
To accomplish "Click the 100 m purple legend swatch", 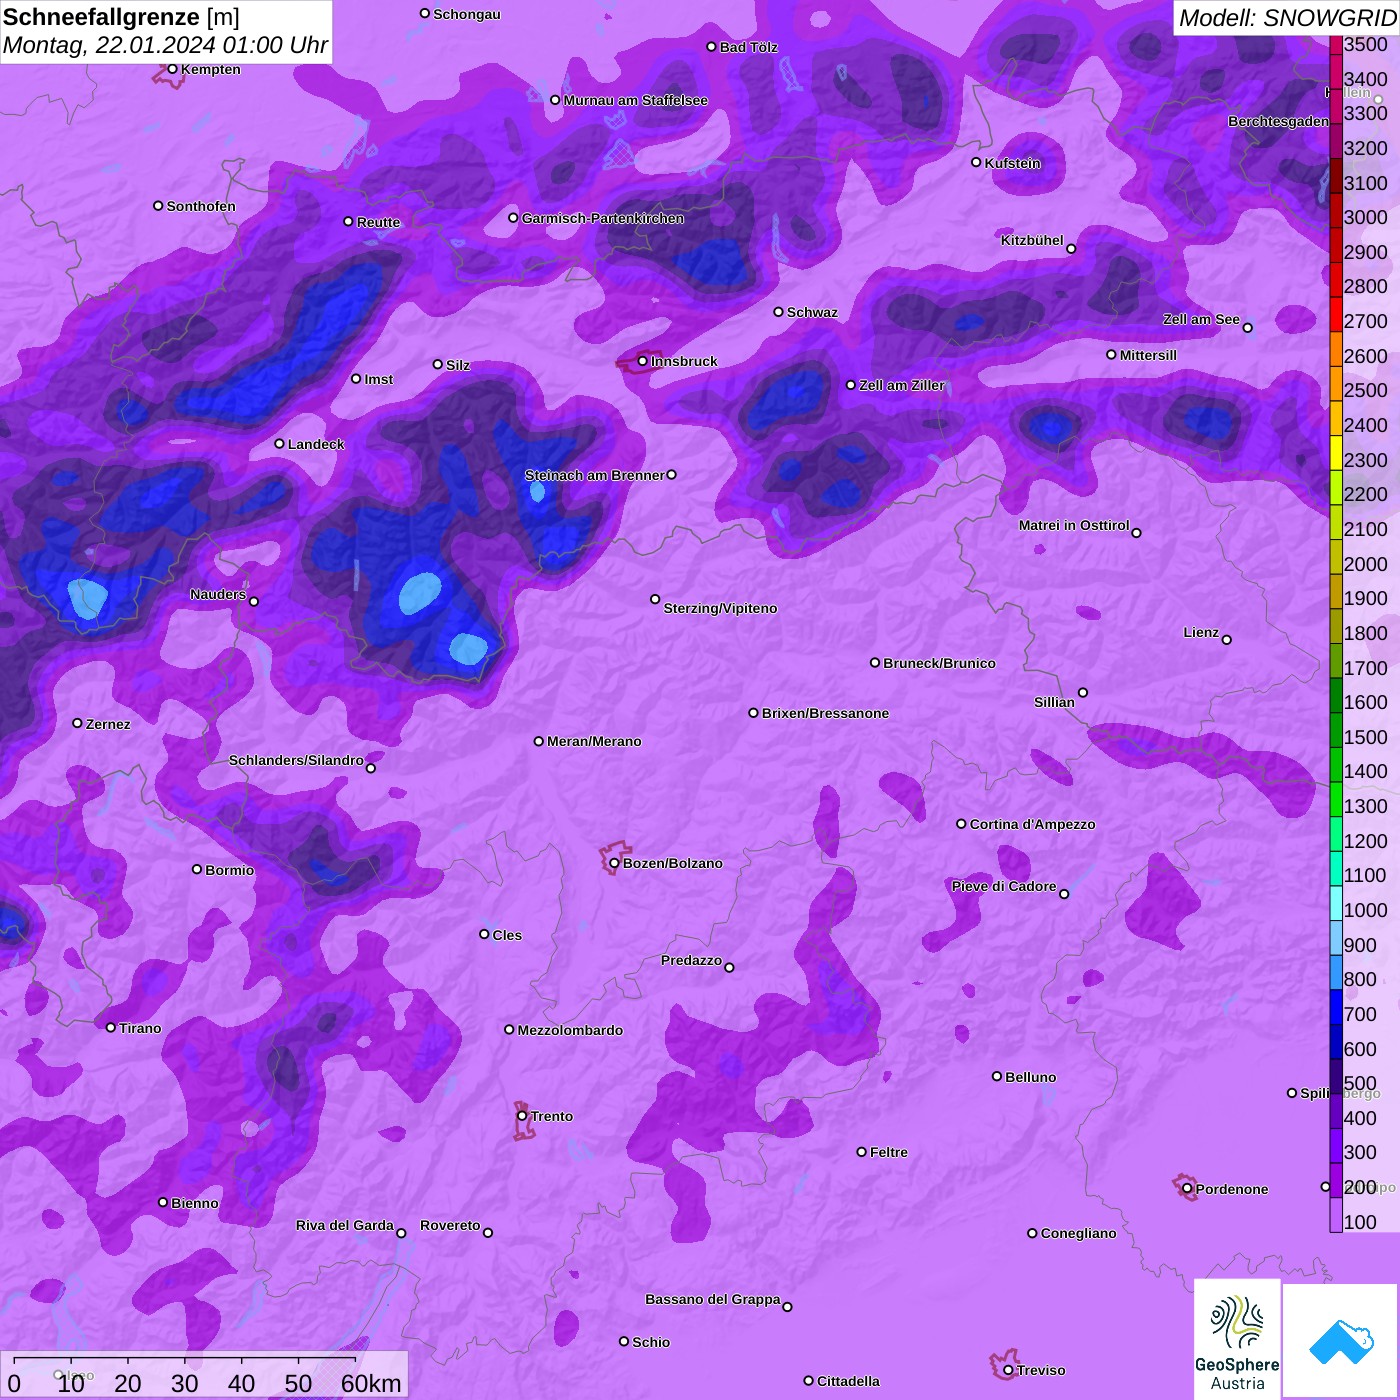I will coord(1336,1216).
